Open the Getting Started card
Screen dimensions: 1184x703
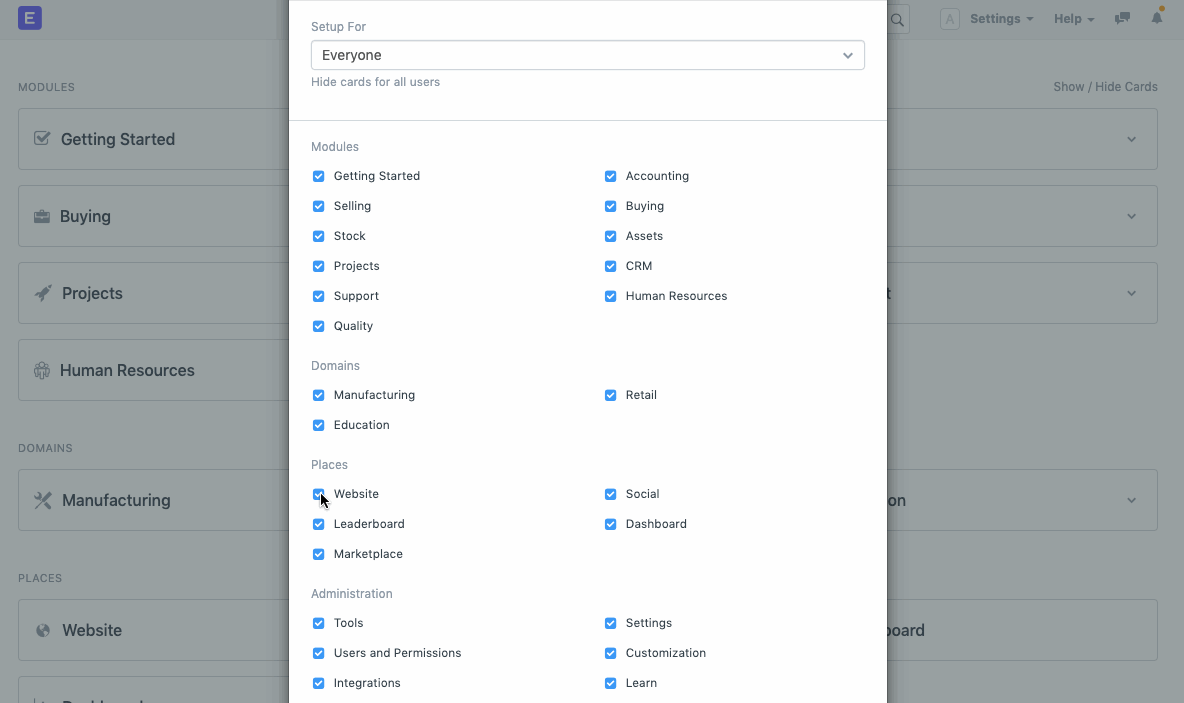pos(118,139)
